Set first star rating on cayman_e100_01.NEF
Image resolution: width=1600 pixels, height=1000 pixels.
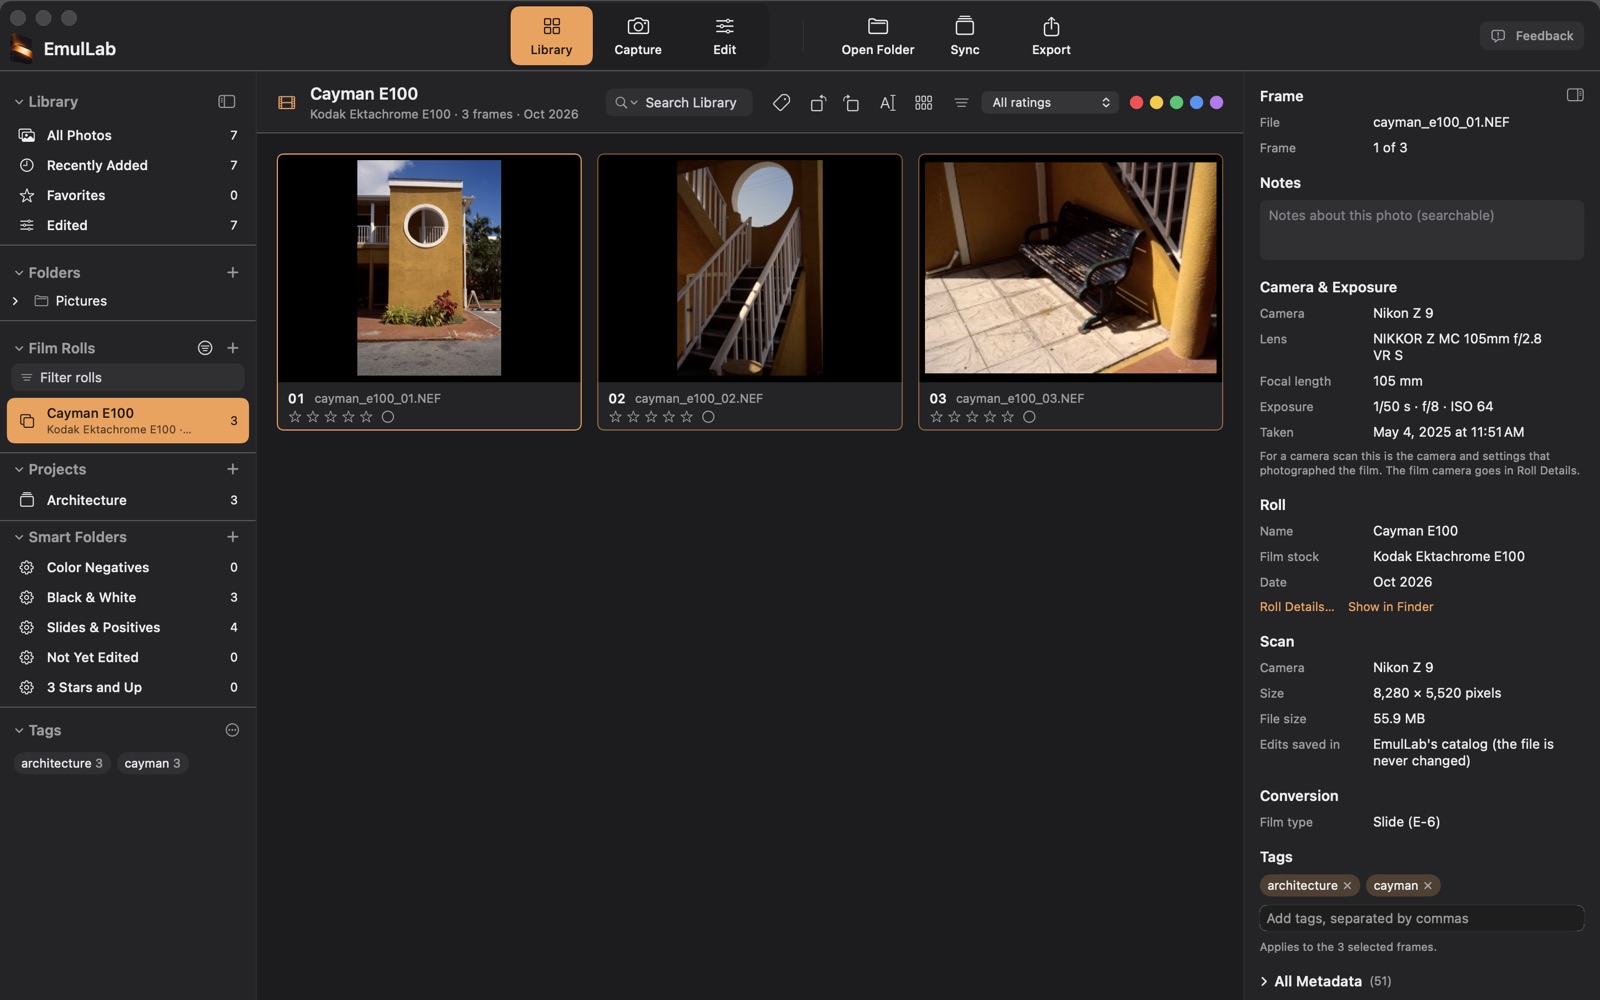(x=295, y=417)
